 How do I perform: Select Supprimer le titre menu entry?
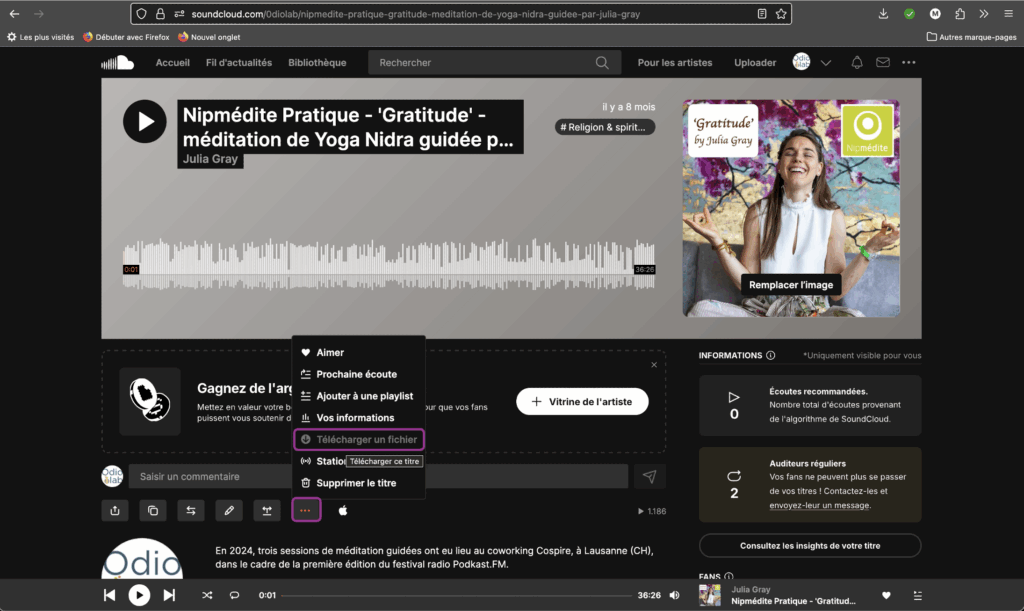point(359,483)
